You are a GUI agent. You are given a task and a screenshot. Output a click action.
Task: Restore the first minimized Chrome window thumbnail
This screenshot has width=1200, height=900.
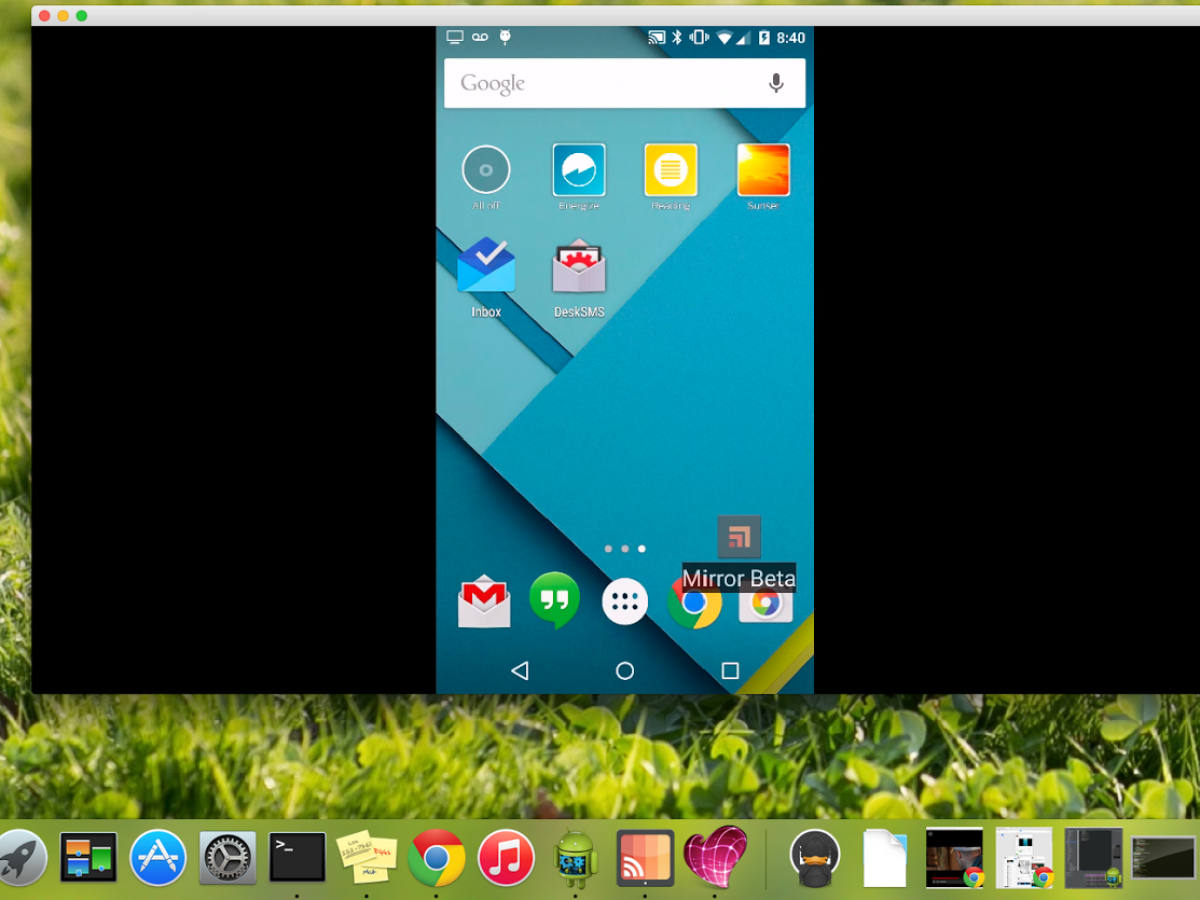[954, 858]
